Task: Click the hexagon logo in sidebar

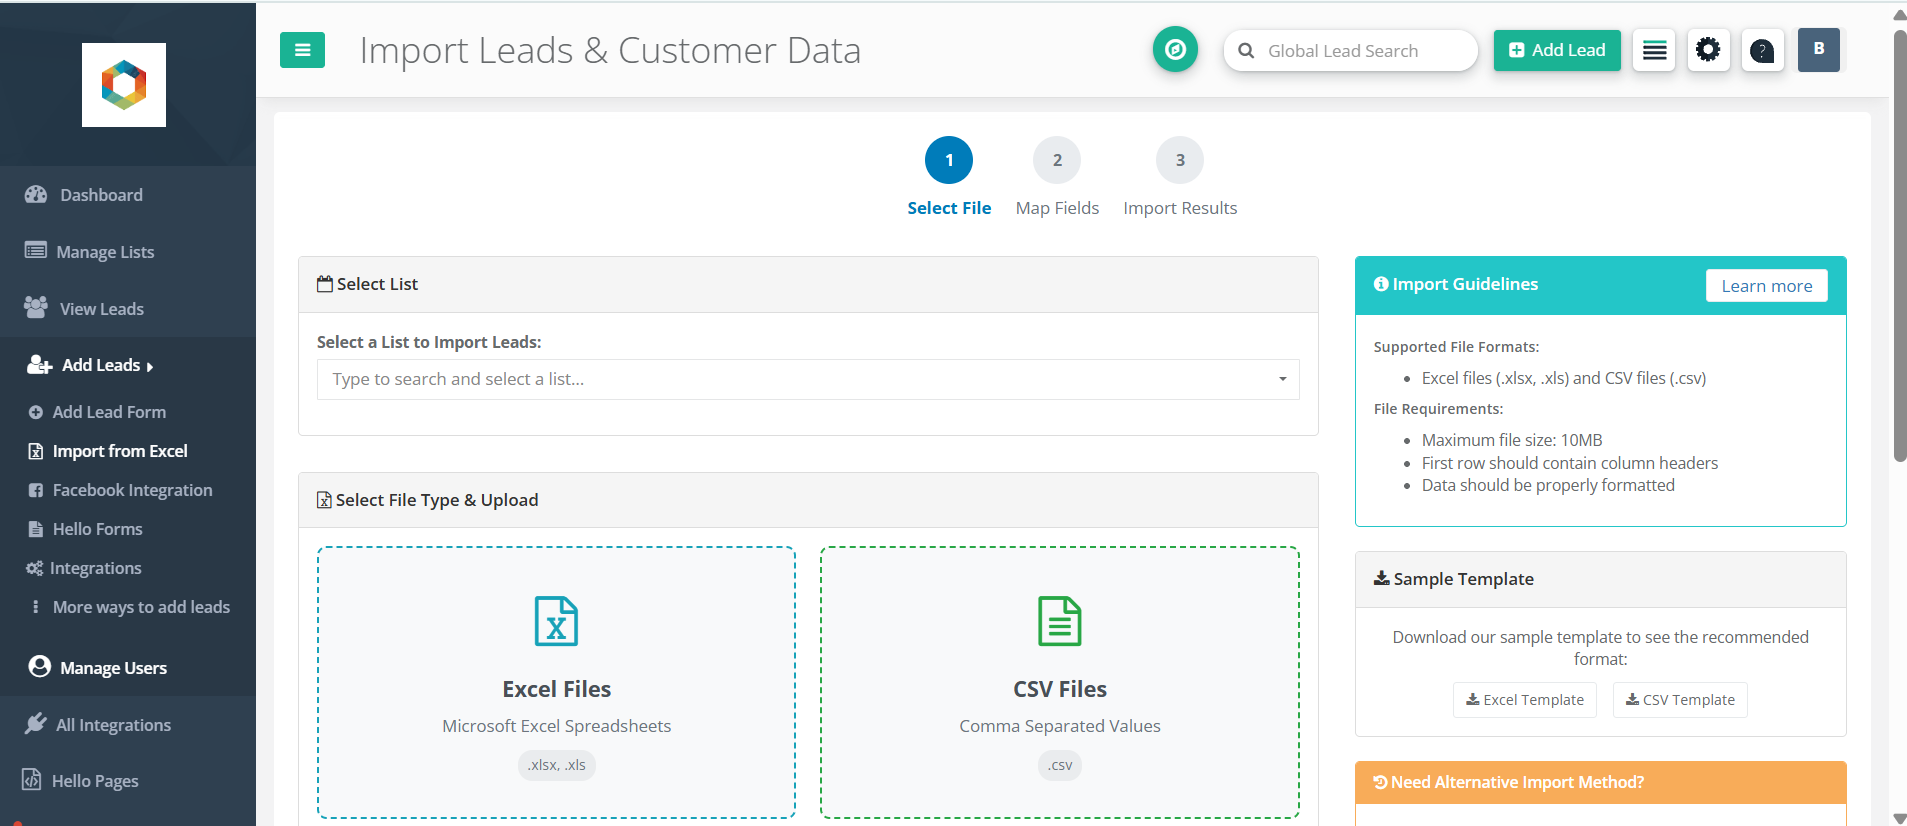Action: click(x=124, y=85)
